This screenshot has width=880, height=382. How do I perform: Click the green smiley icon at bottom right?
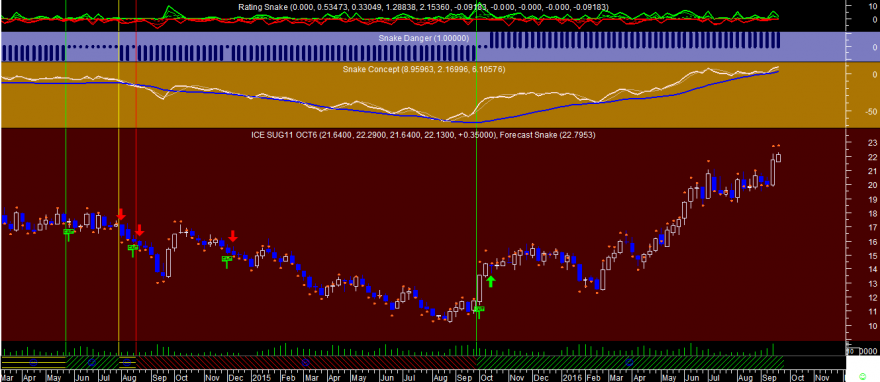[862, 375]
